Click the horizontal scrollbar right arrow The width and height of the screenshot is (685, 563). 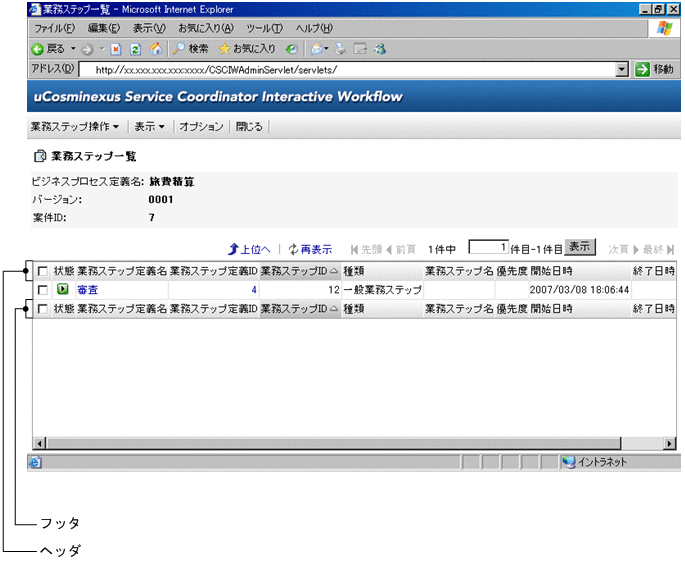click(x=669, y=444)
